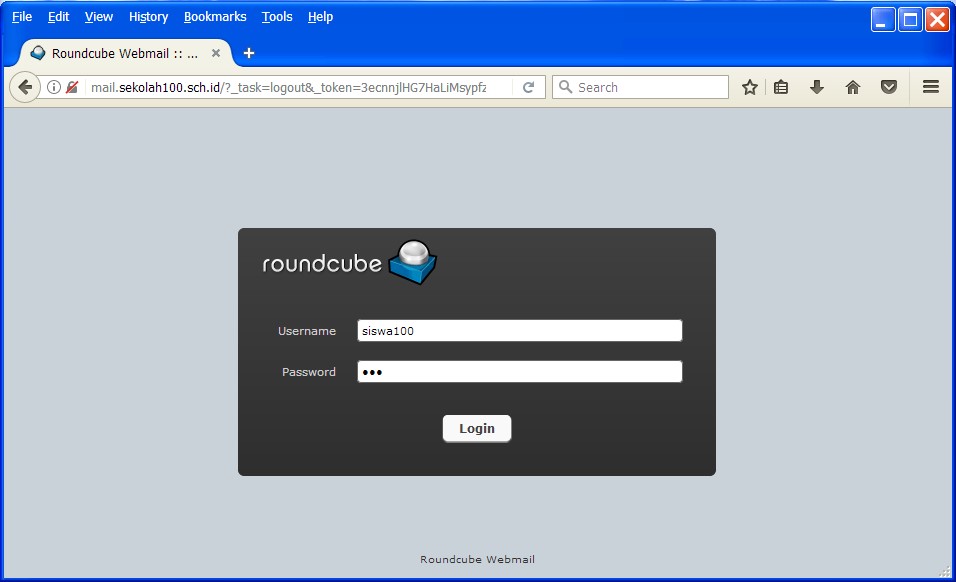This screenshot has height=582, width=956.
Task: Click the Username field containing siswa100
Action: tap(519, 331)
